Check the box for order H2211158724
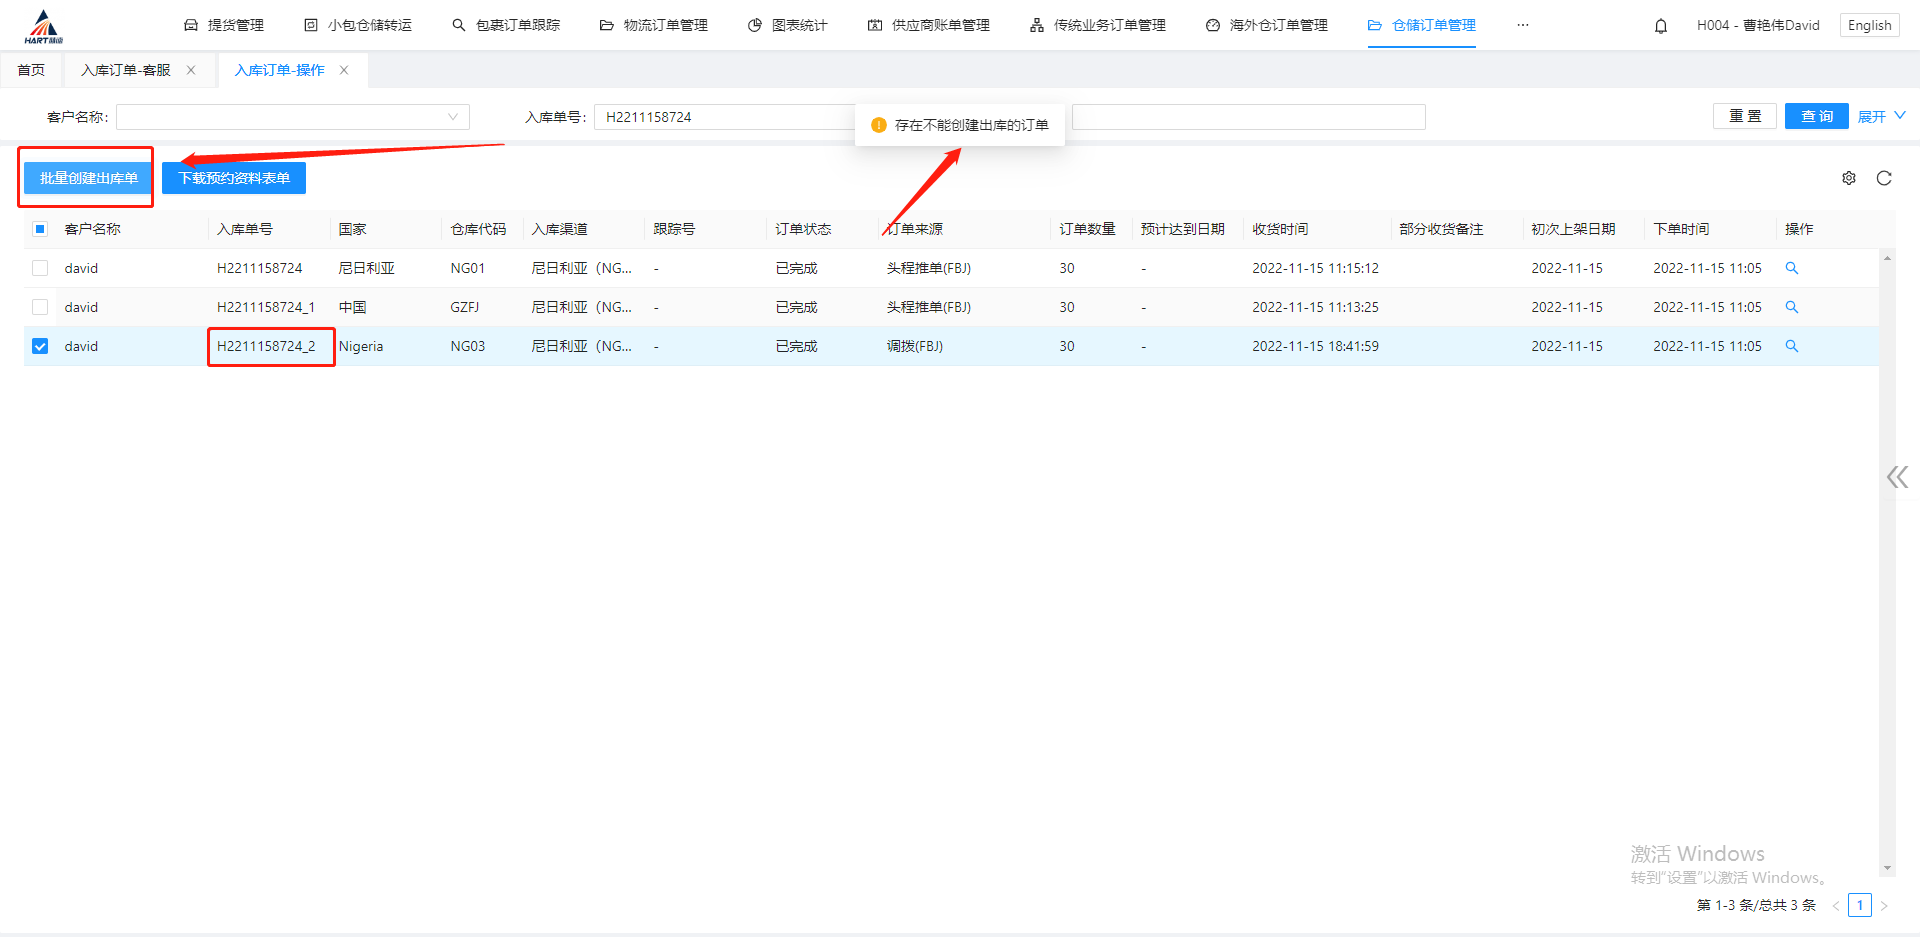The height and width of the screenshot is (937, 1920). point(40,268)
